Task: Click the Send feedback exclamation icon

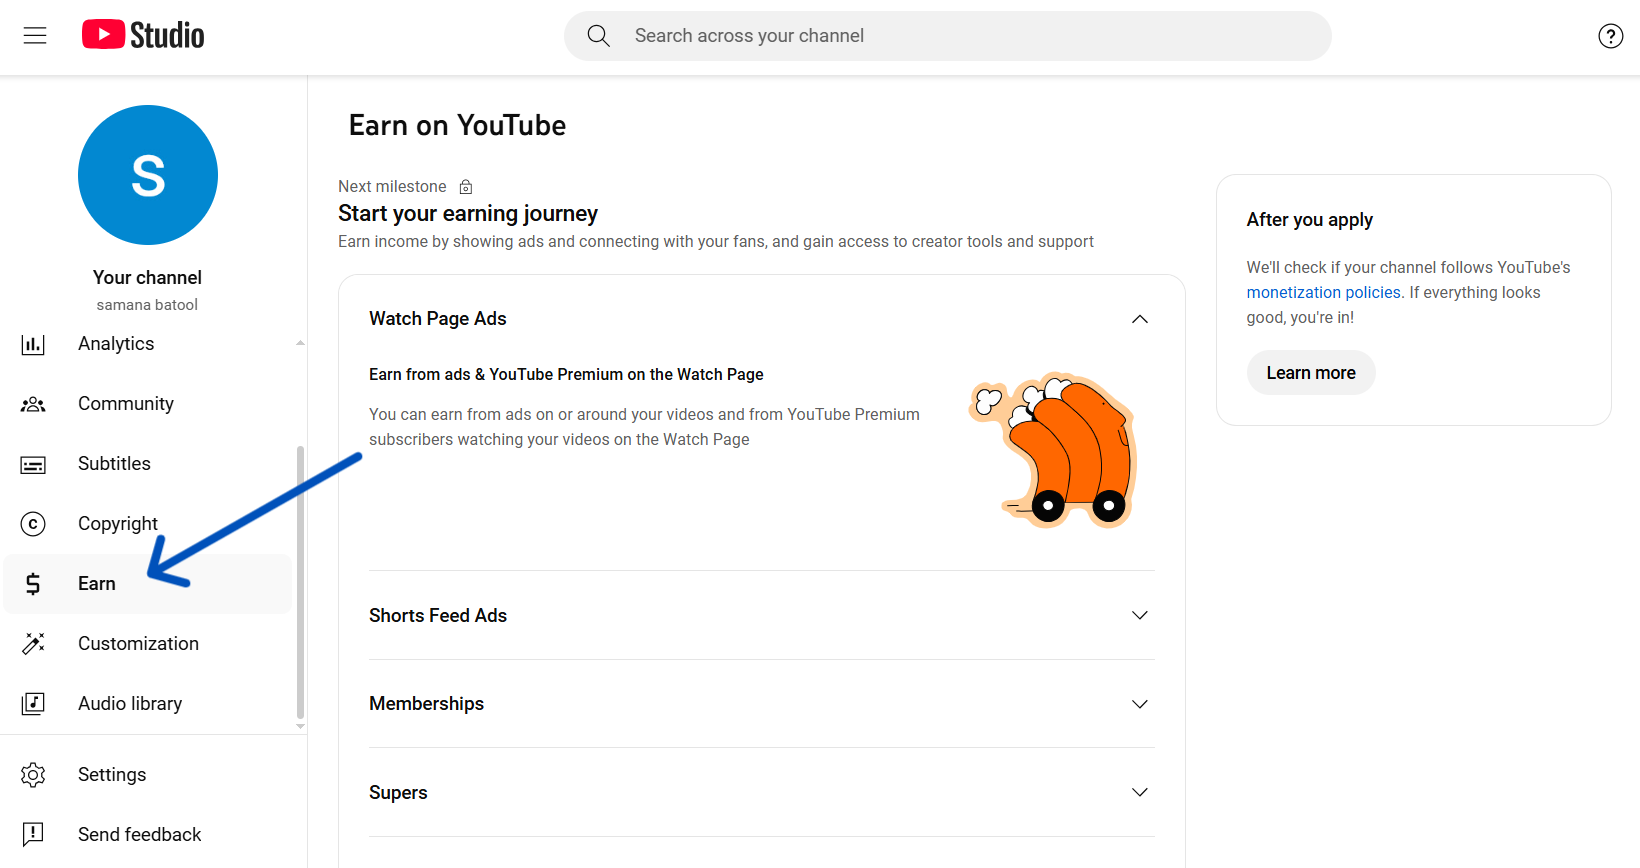Action: click(x=33, y=835)
